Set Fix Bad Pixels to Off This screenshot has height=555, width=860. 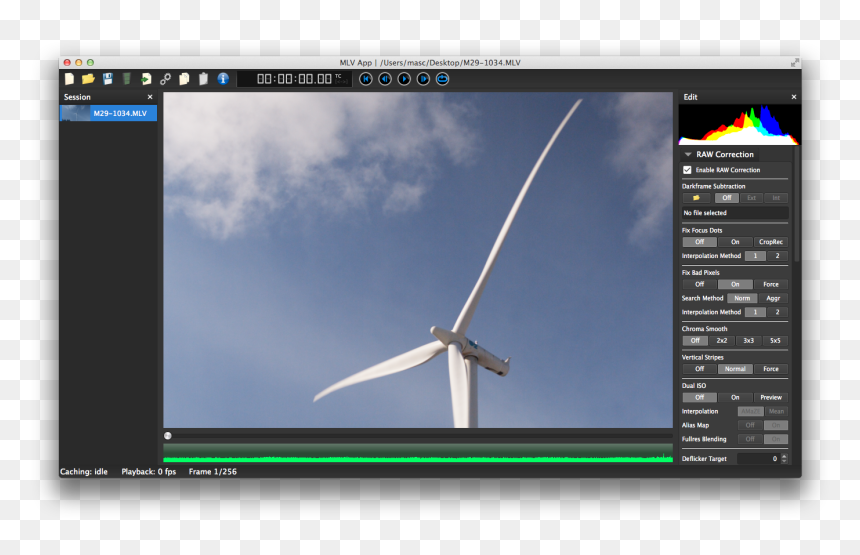click(700, 285)
